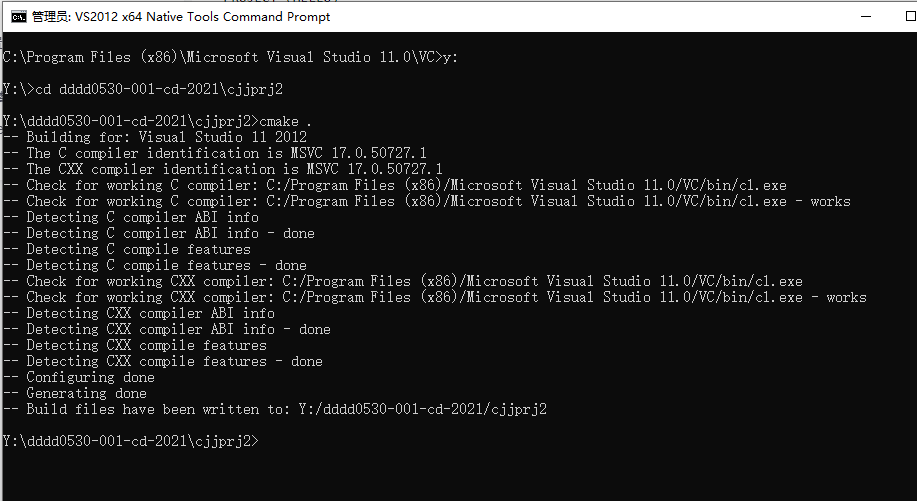The width and height of the screenshot is (917, 501).
Task: Select 'Build files have been written to' line
Action: tap(275, 409)
